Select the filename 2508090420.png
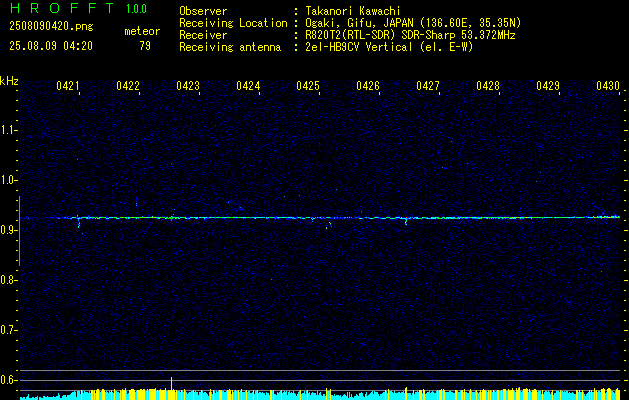 pos(51,26)
